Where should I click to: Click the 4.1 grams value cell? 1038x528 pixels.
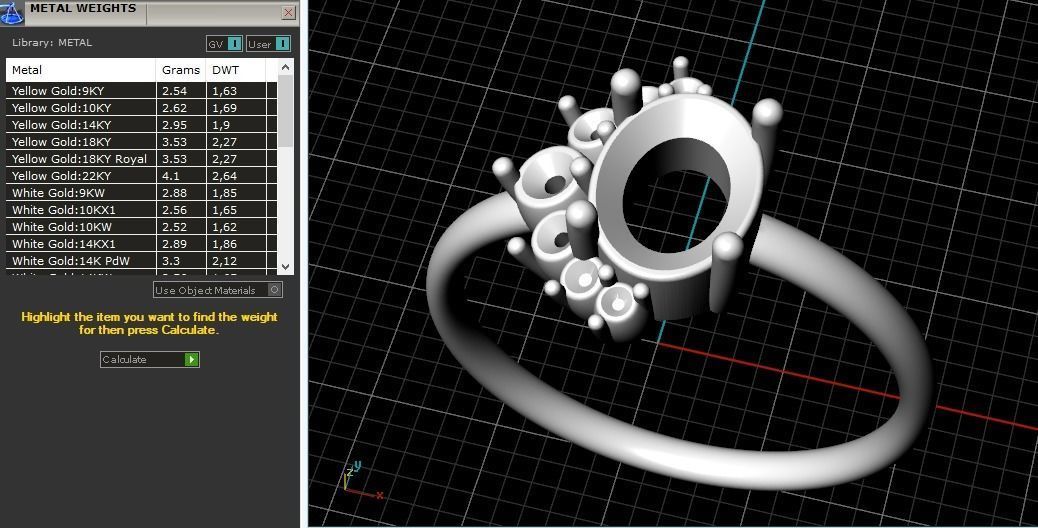coord(181,176)
